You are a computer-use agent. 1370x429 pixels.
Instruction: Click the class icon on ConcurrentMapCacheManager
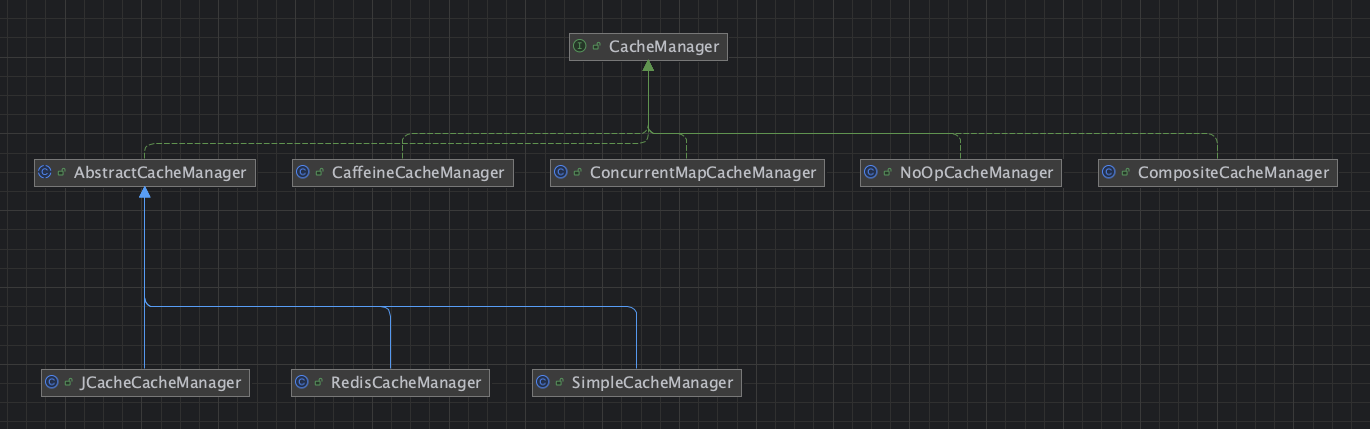[x=560, y=173]
